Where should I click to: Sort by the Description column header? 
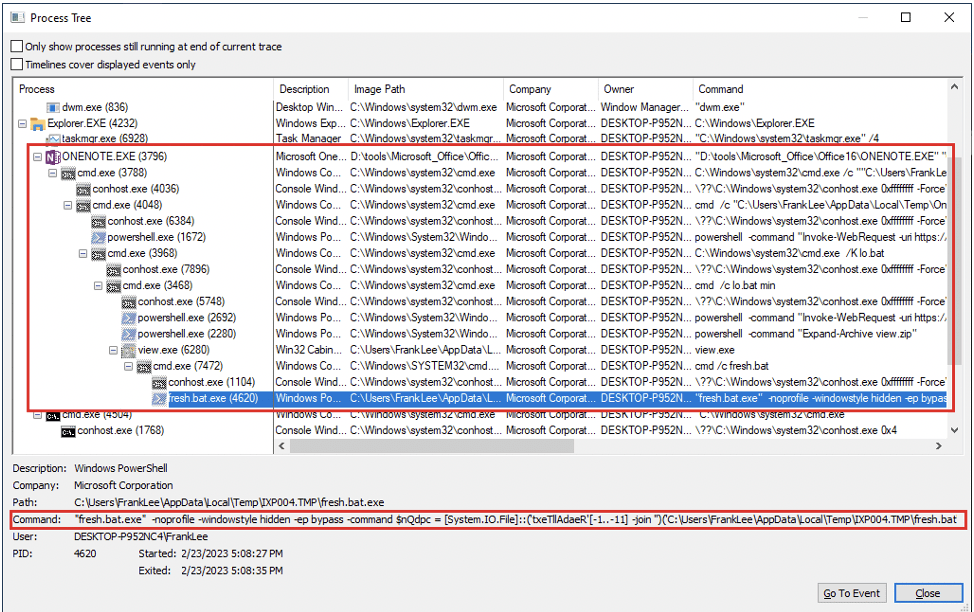[311, 89]
